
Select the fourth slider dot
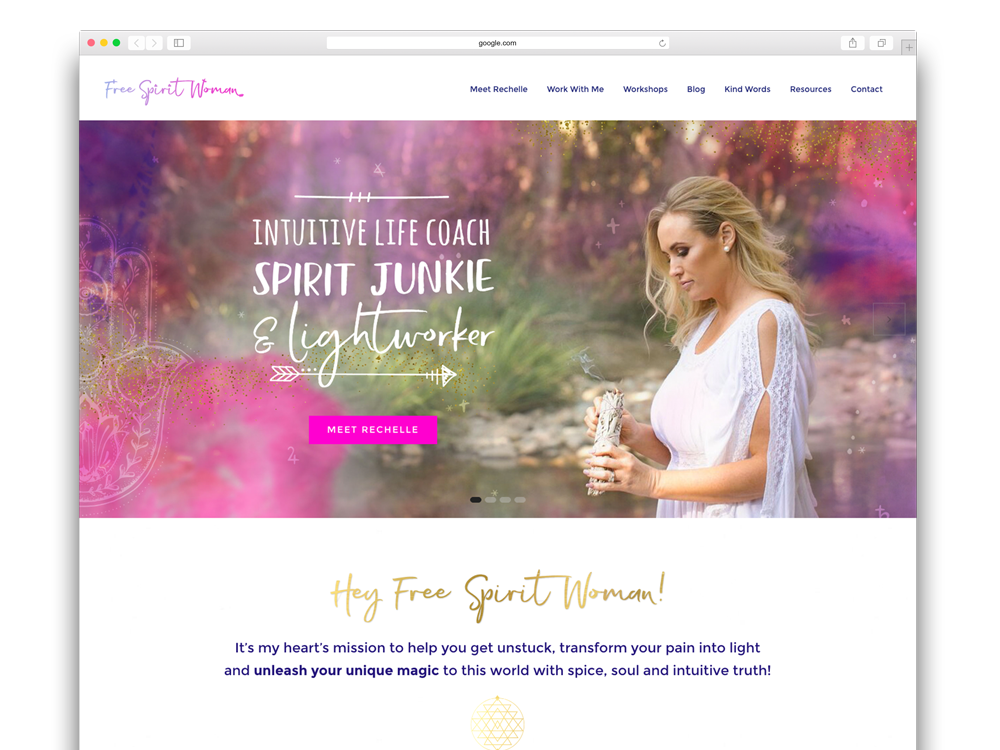click(520, 500)
